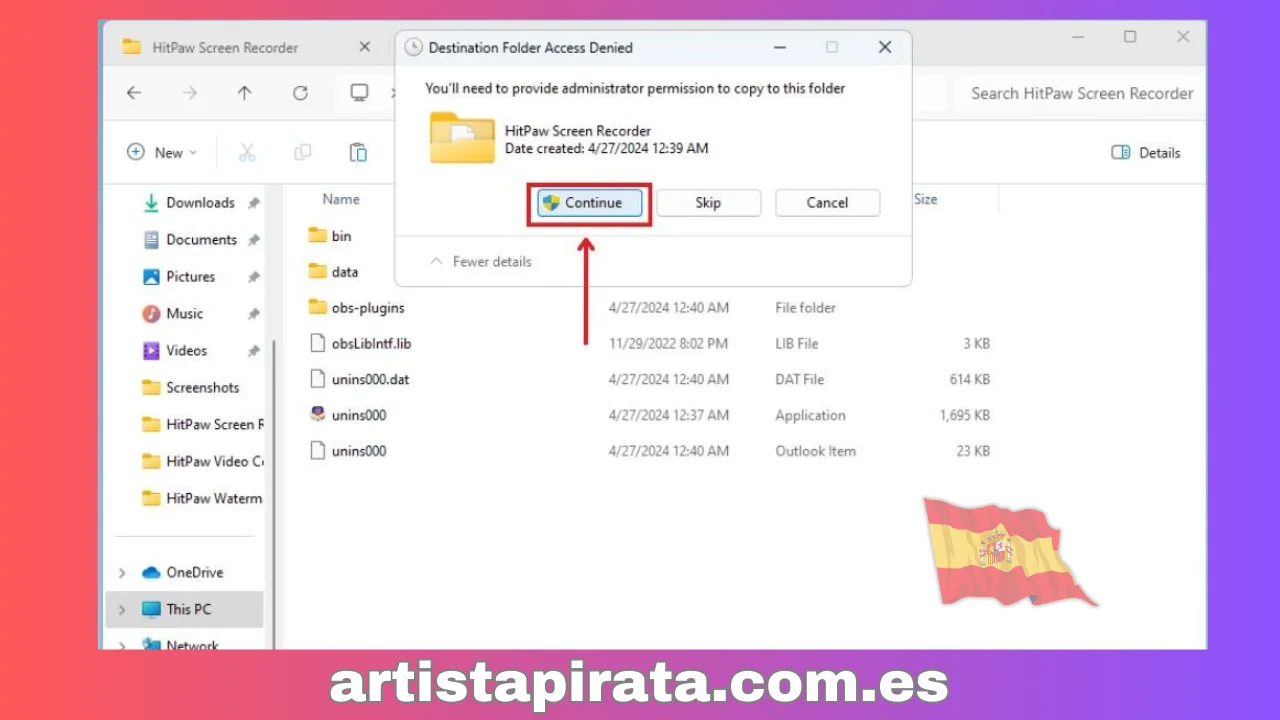Click the Paste clipboard icon
1280x720 pixels.
point(358,153)
